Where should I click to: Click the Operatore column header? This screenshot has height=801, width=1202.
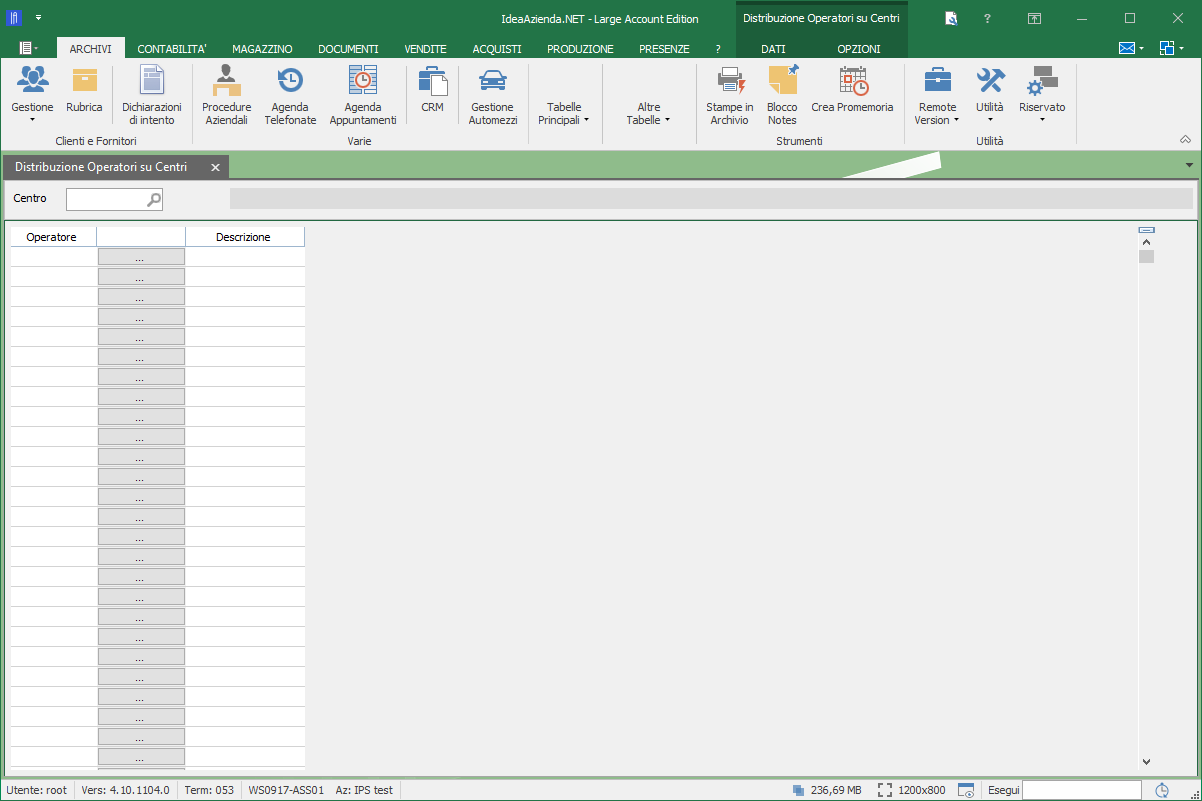pyautogui.click(x=52, y=237)
